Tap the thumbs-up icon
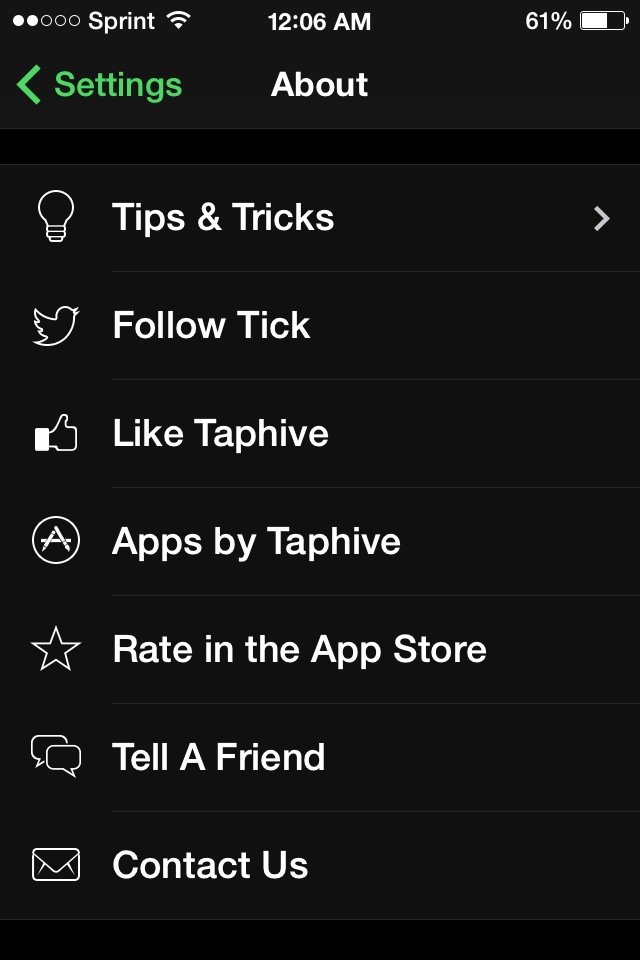The width and height of the screenshot is (640, 960). (56, 434)
